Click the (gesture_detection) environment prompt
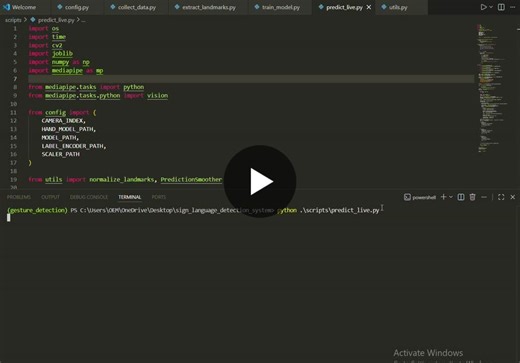520x363 pixels. point(37,210)
